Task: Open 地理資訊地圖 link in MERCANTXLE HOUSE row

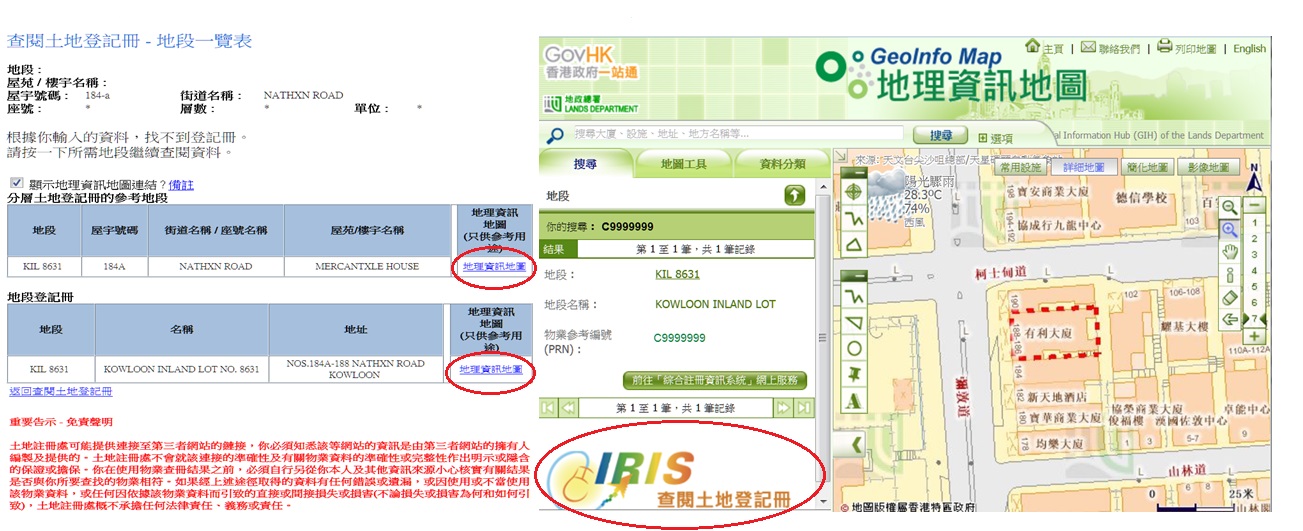Action: tap(493, 267)
